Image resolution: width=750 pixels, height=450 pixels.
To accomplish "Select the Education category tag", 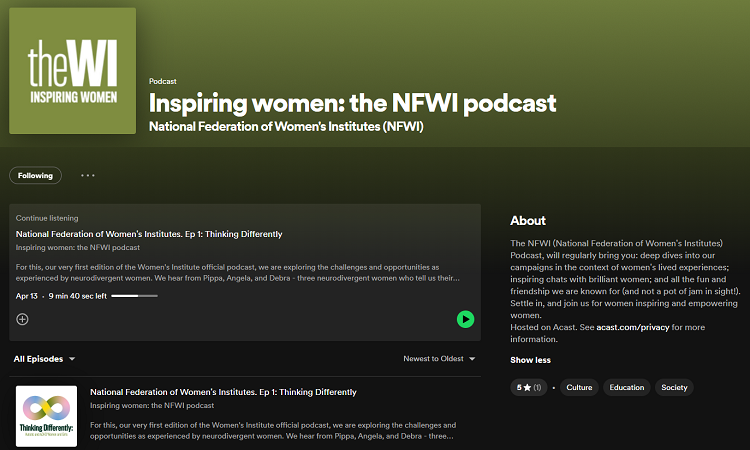I will [x=627, y=387].
